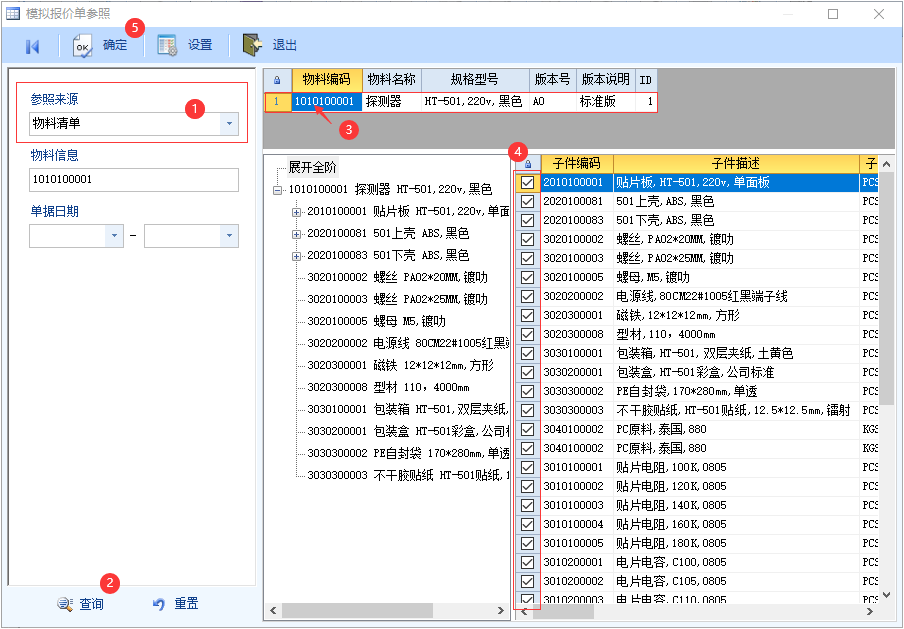Click the lock icon in lower grid header
Viewport: 904px width, 629px height.
click(528, 164)
